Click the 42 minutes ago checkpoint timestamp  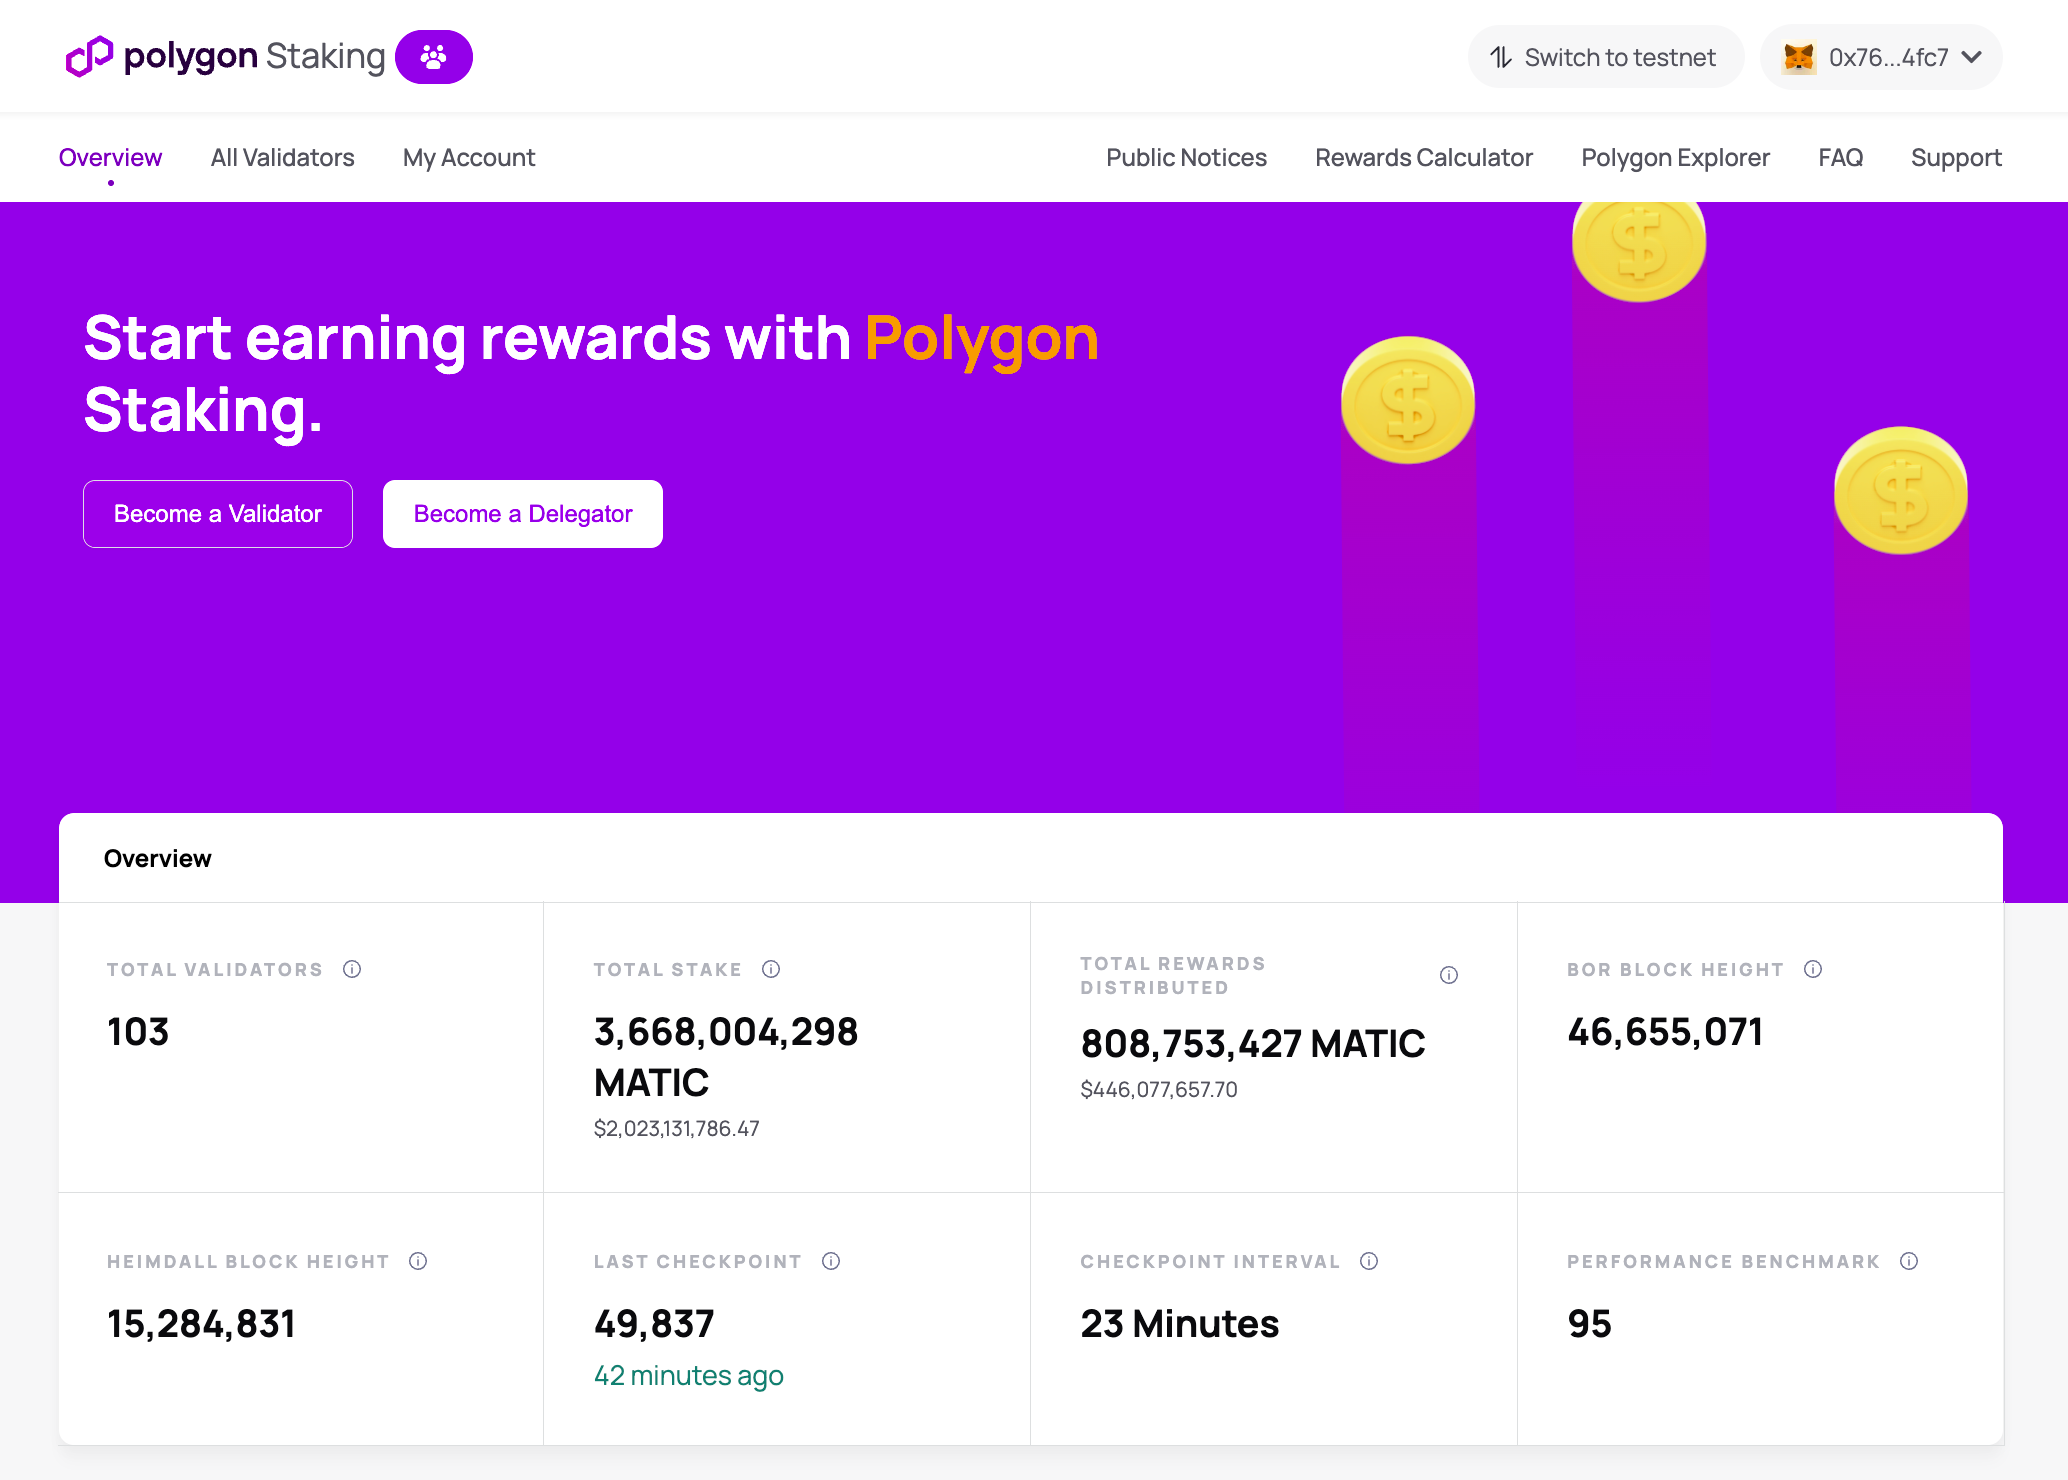688,1375
